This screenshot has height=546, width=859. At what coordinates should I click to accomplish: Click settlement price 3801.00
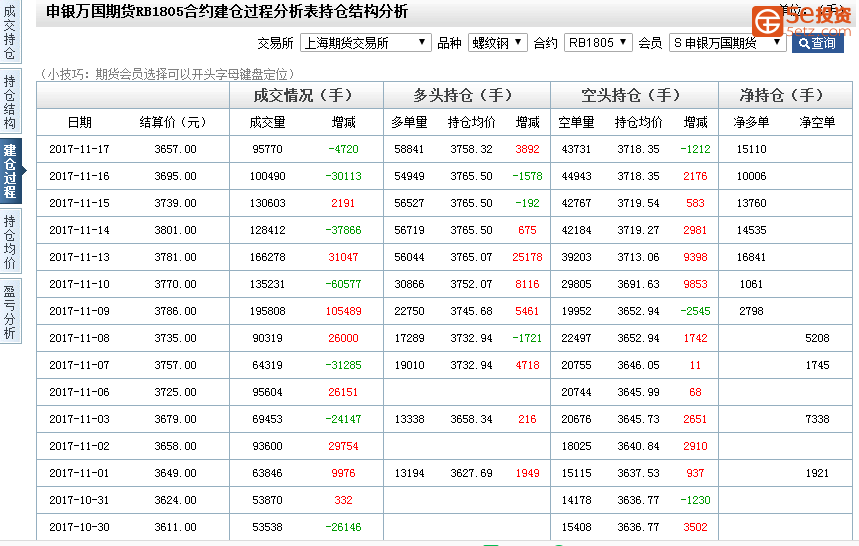(x=175, y=230)
